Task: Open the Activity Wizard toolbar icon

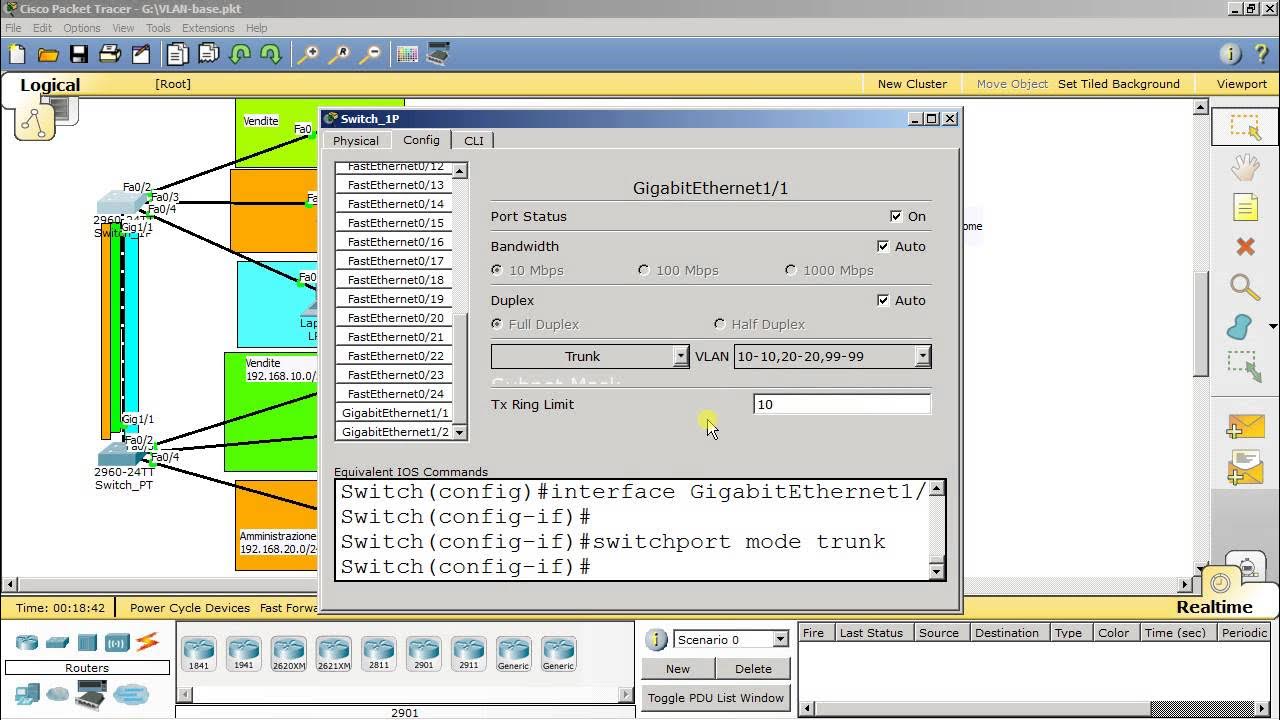Action: click(141, 54)
